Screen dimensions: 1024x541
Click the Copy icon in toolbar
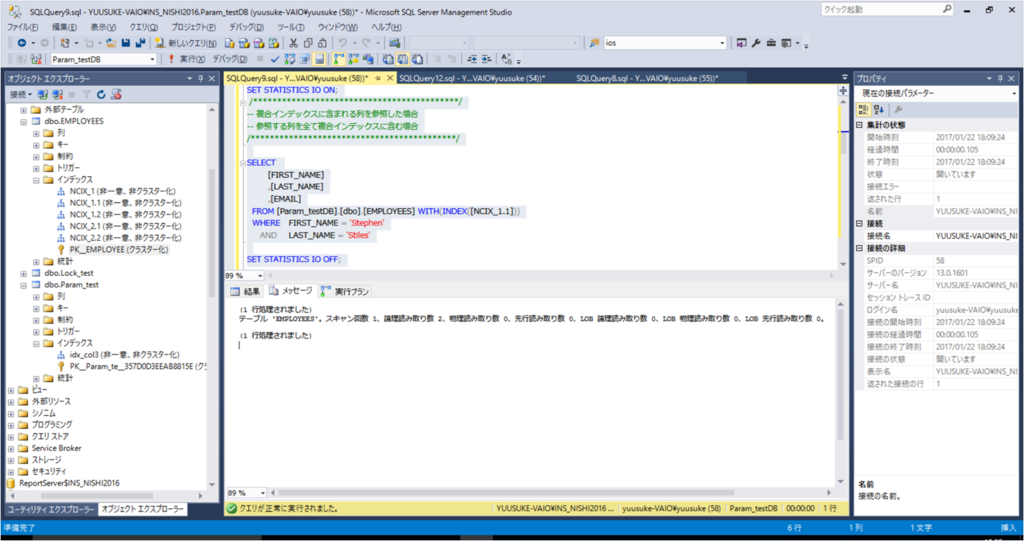point(308,42)
